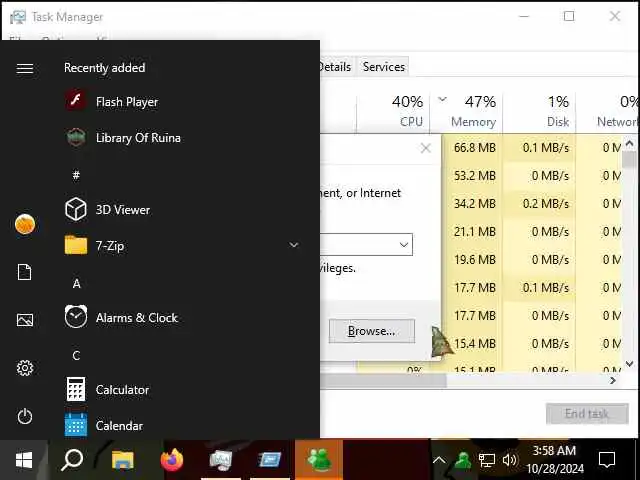
Task: Click horizontal scrollbar right arrow
Action: [x=613, y=380]
